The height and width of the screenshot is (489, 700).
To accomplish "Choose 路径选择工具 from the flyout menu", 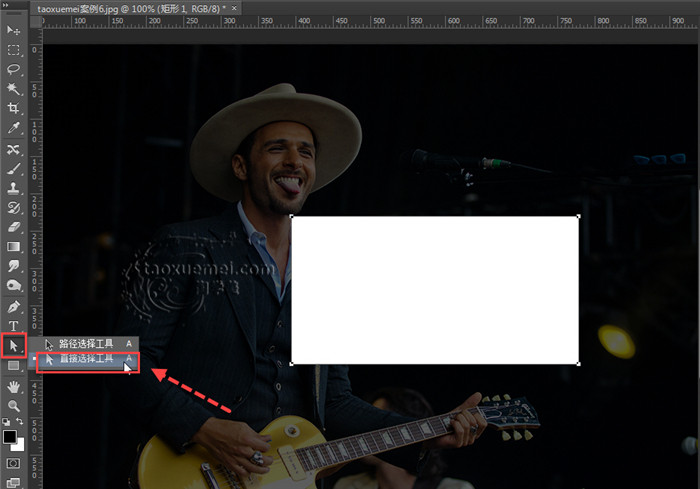I will tap(85, 343).
